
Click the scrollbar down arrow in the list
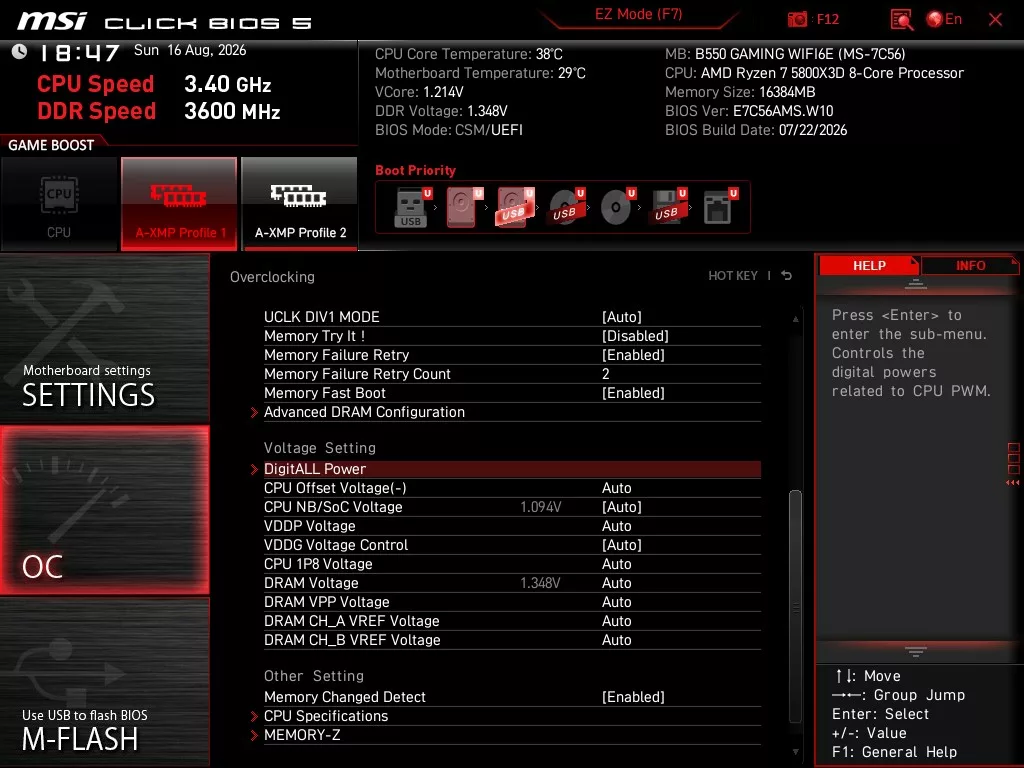[x=795, y=752]
